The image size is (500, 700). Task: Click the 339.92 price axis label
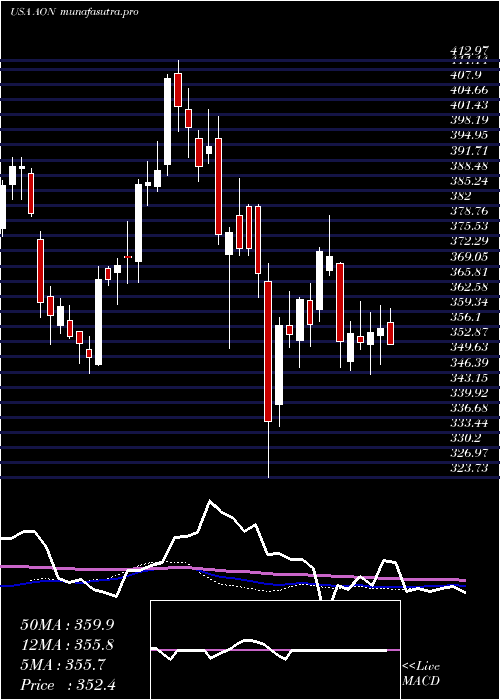click(469, 393)
